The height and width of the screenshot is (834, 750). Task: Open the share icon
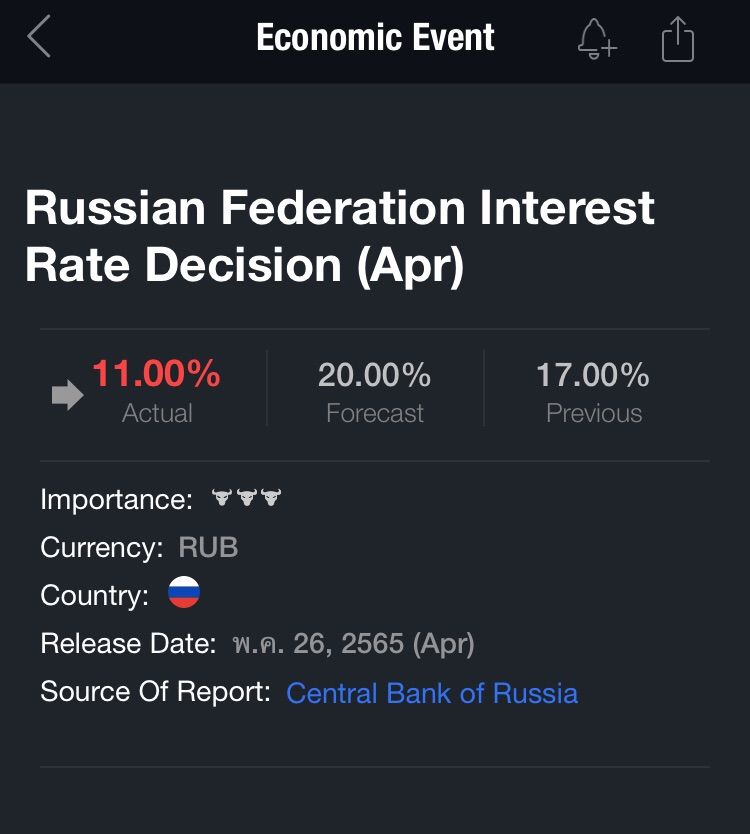(x=677, y=40)
